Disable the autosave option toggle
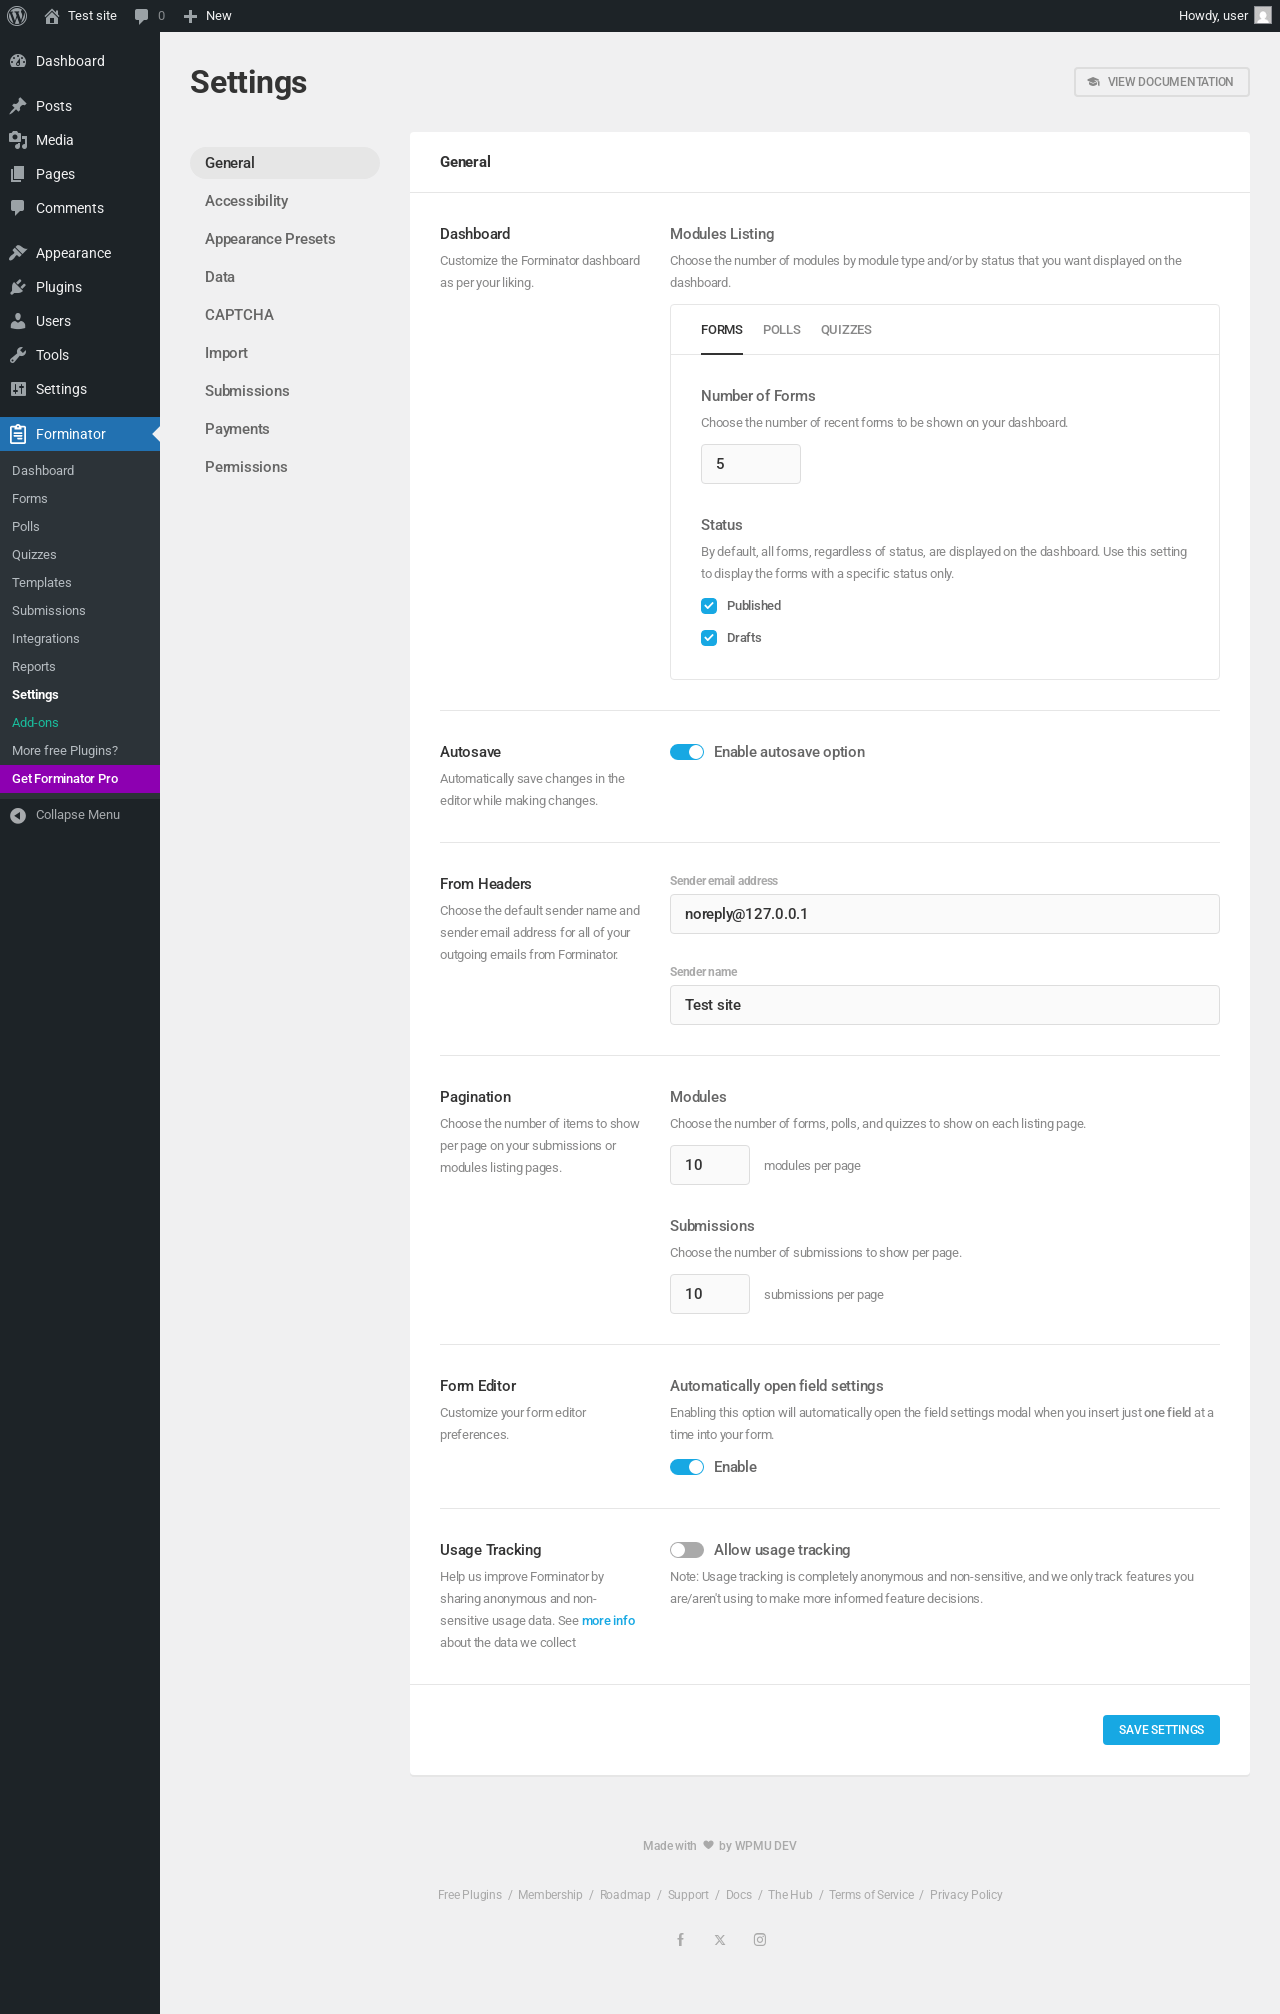Viewport: 1280px width, 2014px height. pyautogui.click(x=687, y=752)
